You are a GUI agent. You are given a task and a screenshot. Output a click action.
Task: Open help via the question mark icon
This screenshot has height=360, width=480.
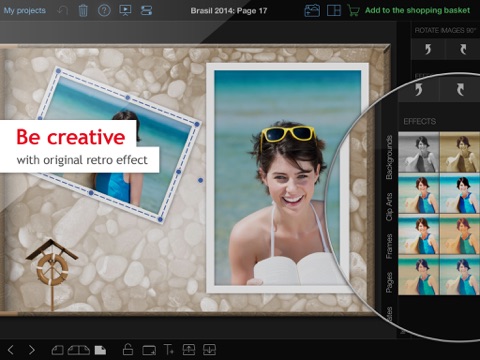coord(104,11)
